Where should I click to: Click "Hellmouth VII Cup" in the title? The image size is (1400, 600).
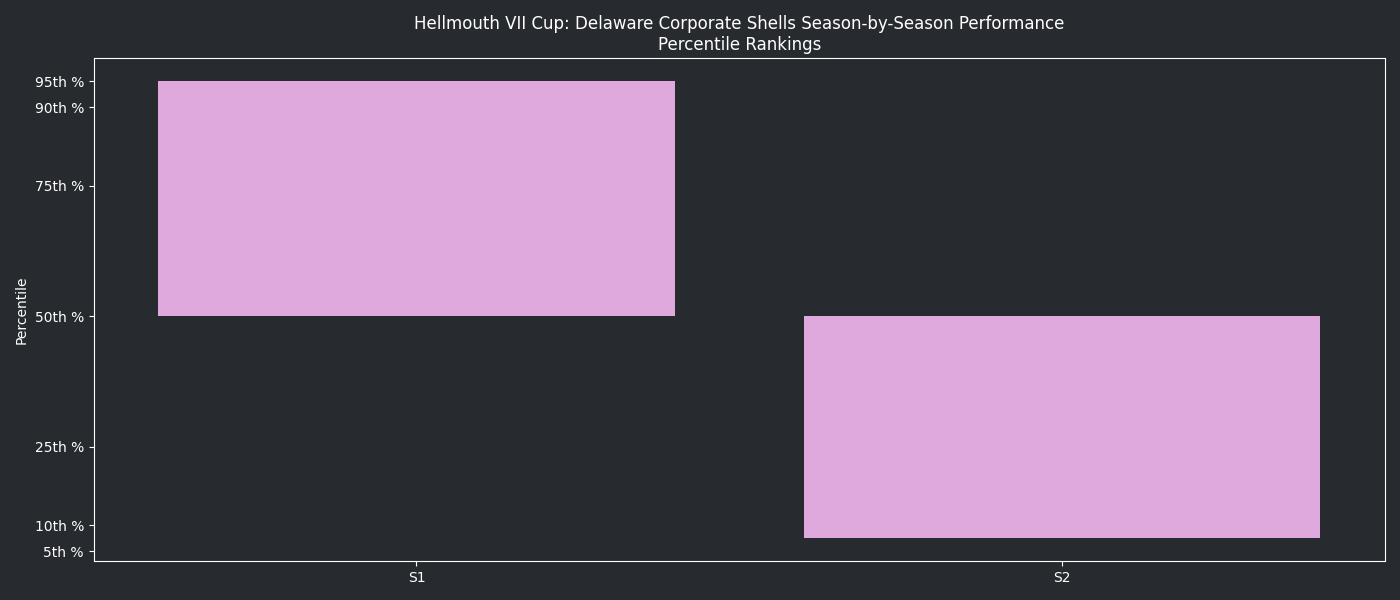(490, 23)
